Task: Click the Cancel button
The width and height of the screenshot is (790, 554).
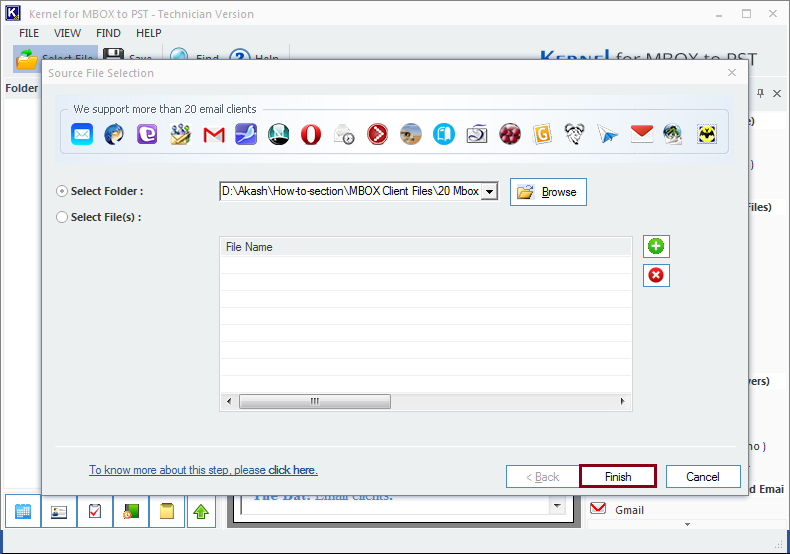Action: [703, 476]
